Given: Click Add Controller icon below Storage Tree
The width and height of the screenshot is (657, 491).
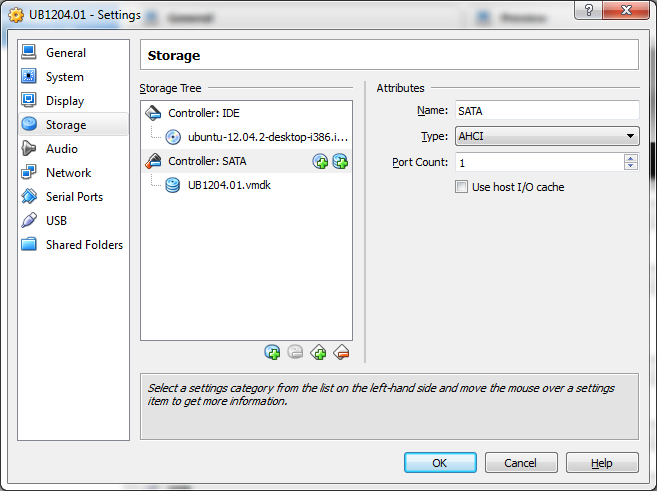Looking at the screenshot, I should point(318,352).
